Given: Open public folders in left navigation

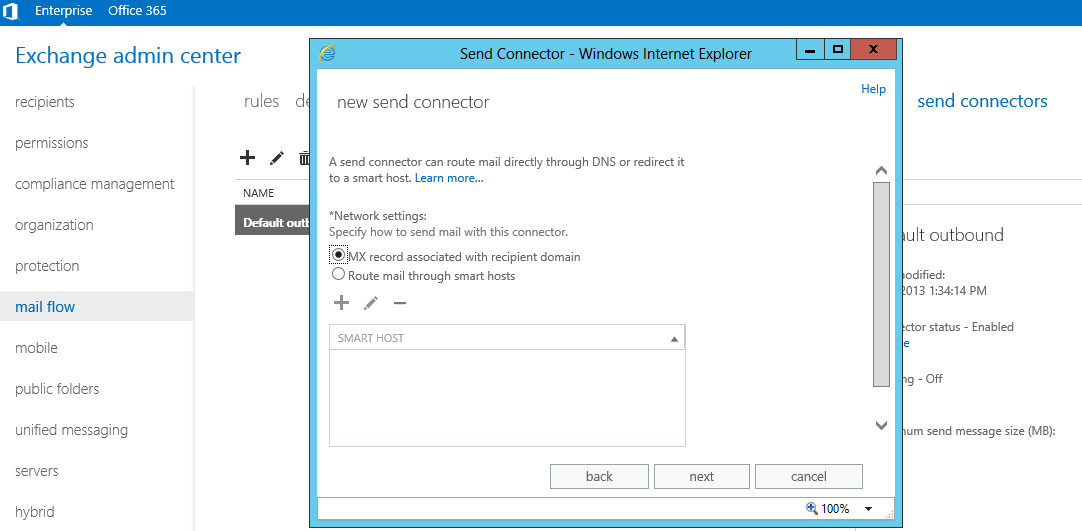Looking at the screenshot, I should [x=57, y=389].
